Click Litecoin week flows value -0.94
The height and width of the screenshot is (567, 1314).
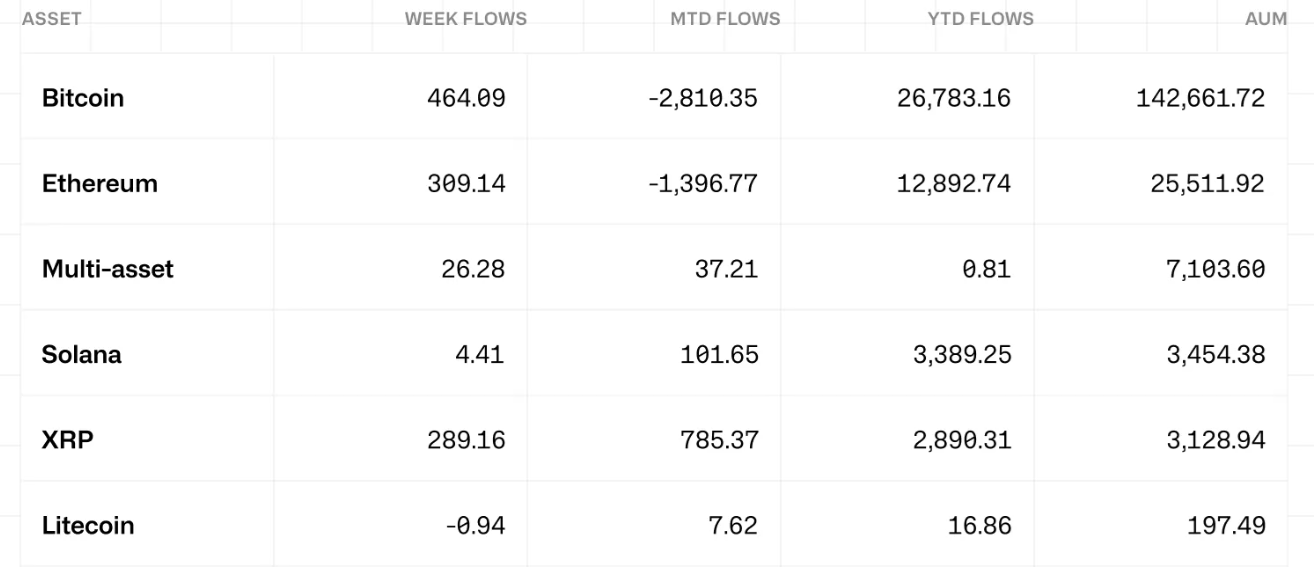click(474, 525)
